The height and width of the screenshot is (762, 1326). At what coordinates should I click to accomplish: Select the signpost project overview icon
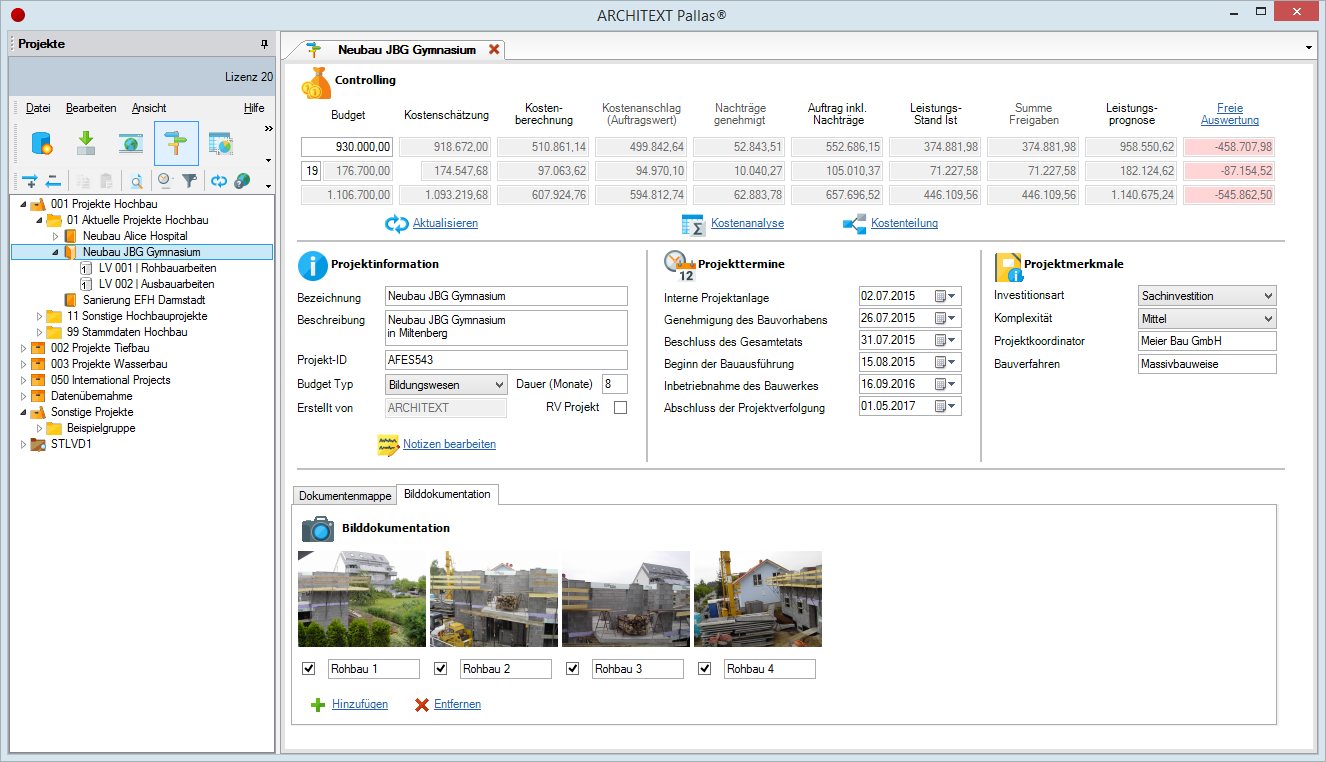click(x=176, y=143)
